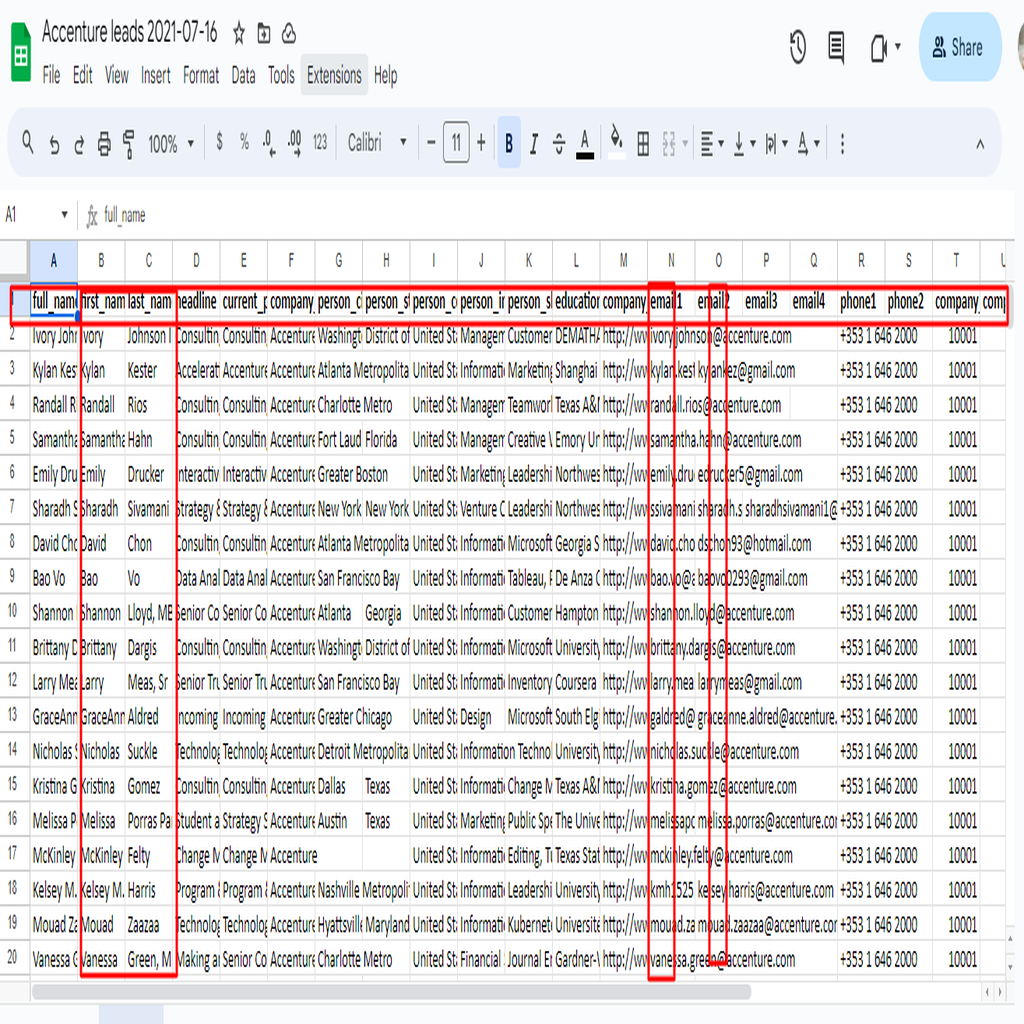Open cell borders options

[x=643, y=144]
